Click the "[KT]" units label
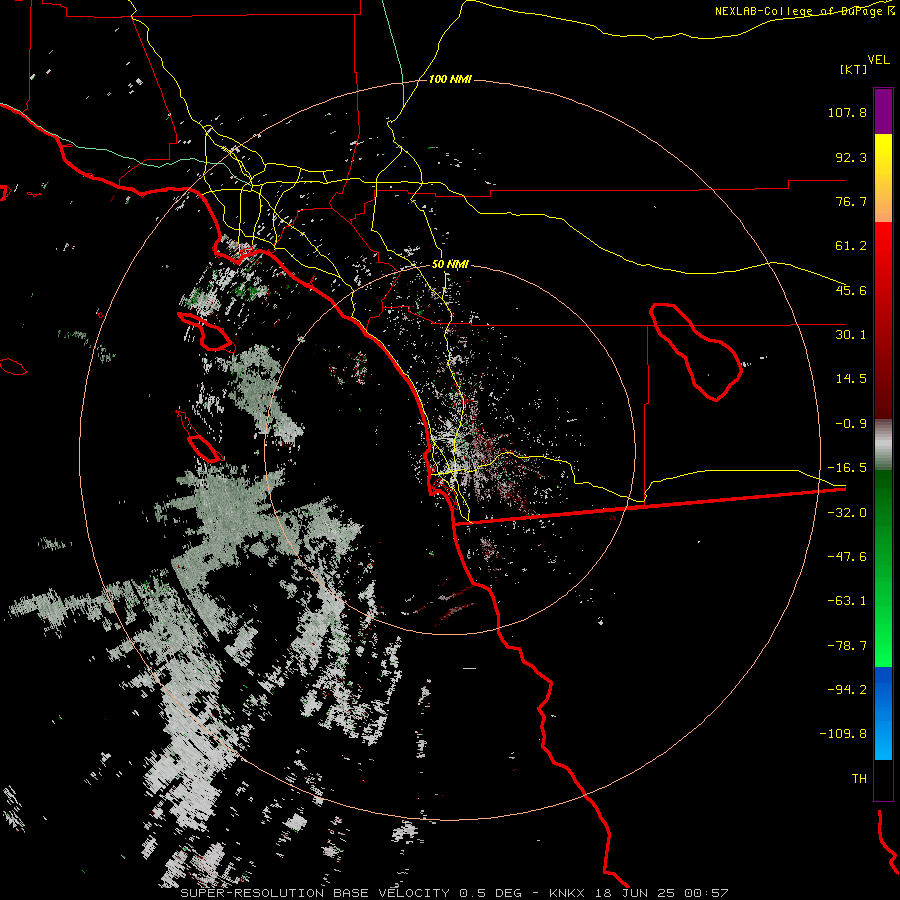This screenshot has height=900, width=900. (x=854, y=69)
